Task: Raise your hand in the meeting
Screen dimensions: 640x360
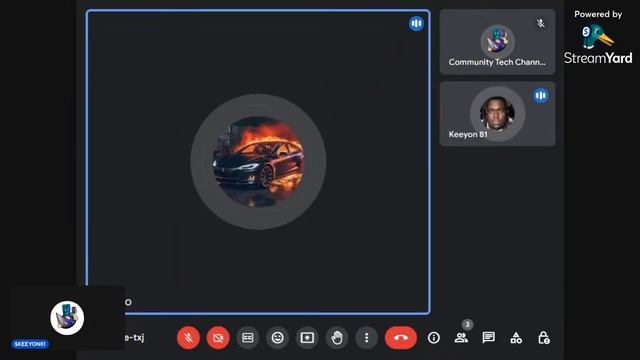Action: [337, 338]
